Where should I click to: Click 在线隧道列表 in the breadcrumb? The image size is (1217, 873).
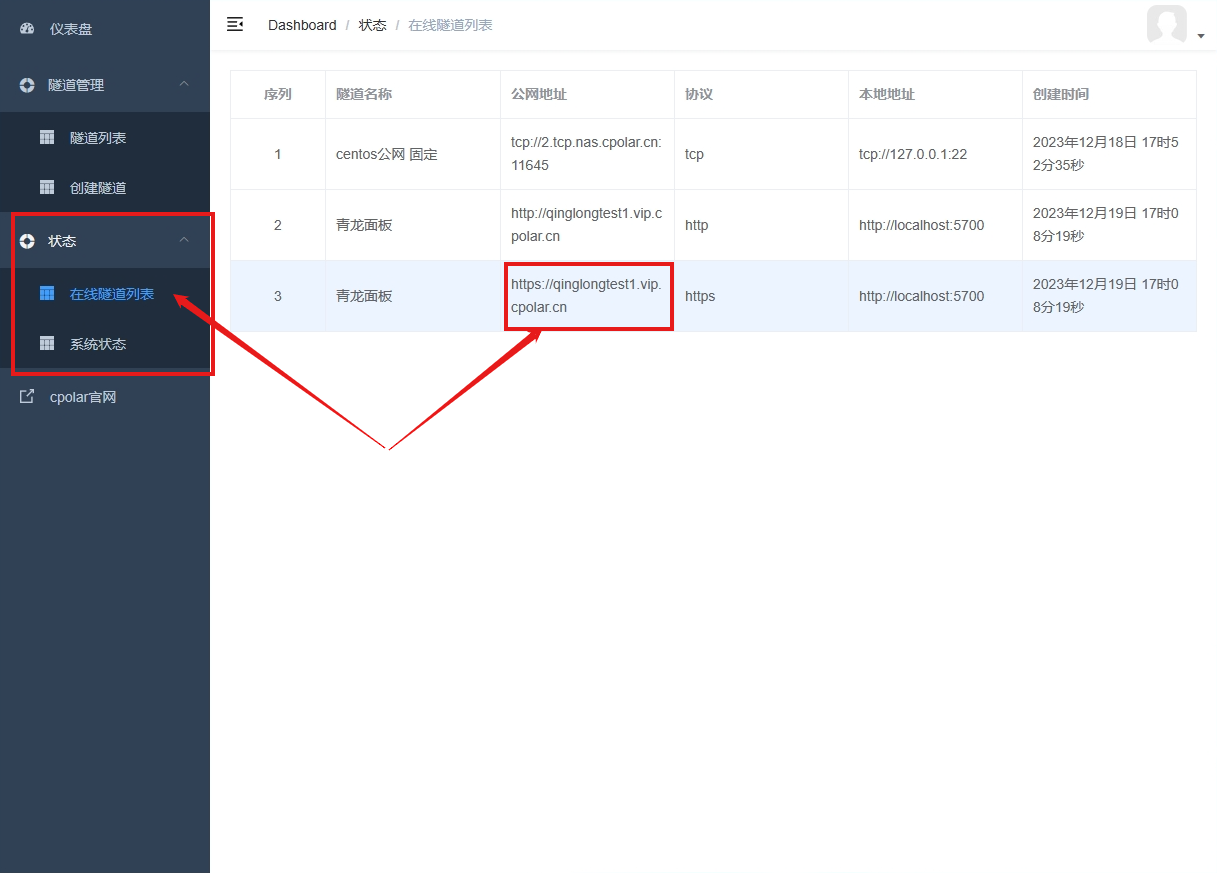(450, 25)
